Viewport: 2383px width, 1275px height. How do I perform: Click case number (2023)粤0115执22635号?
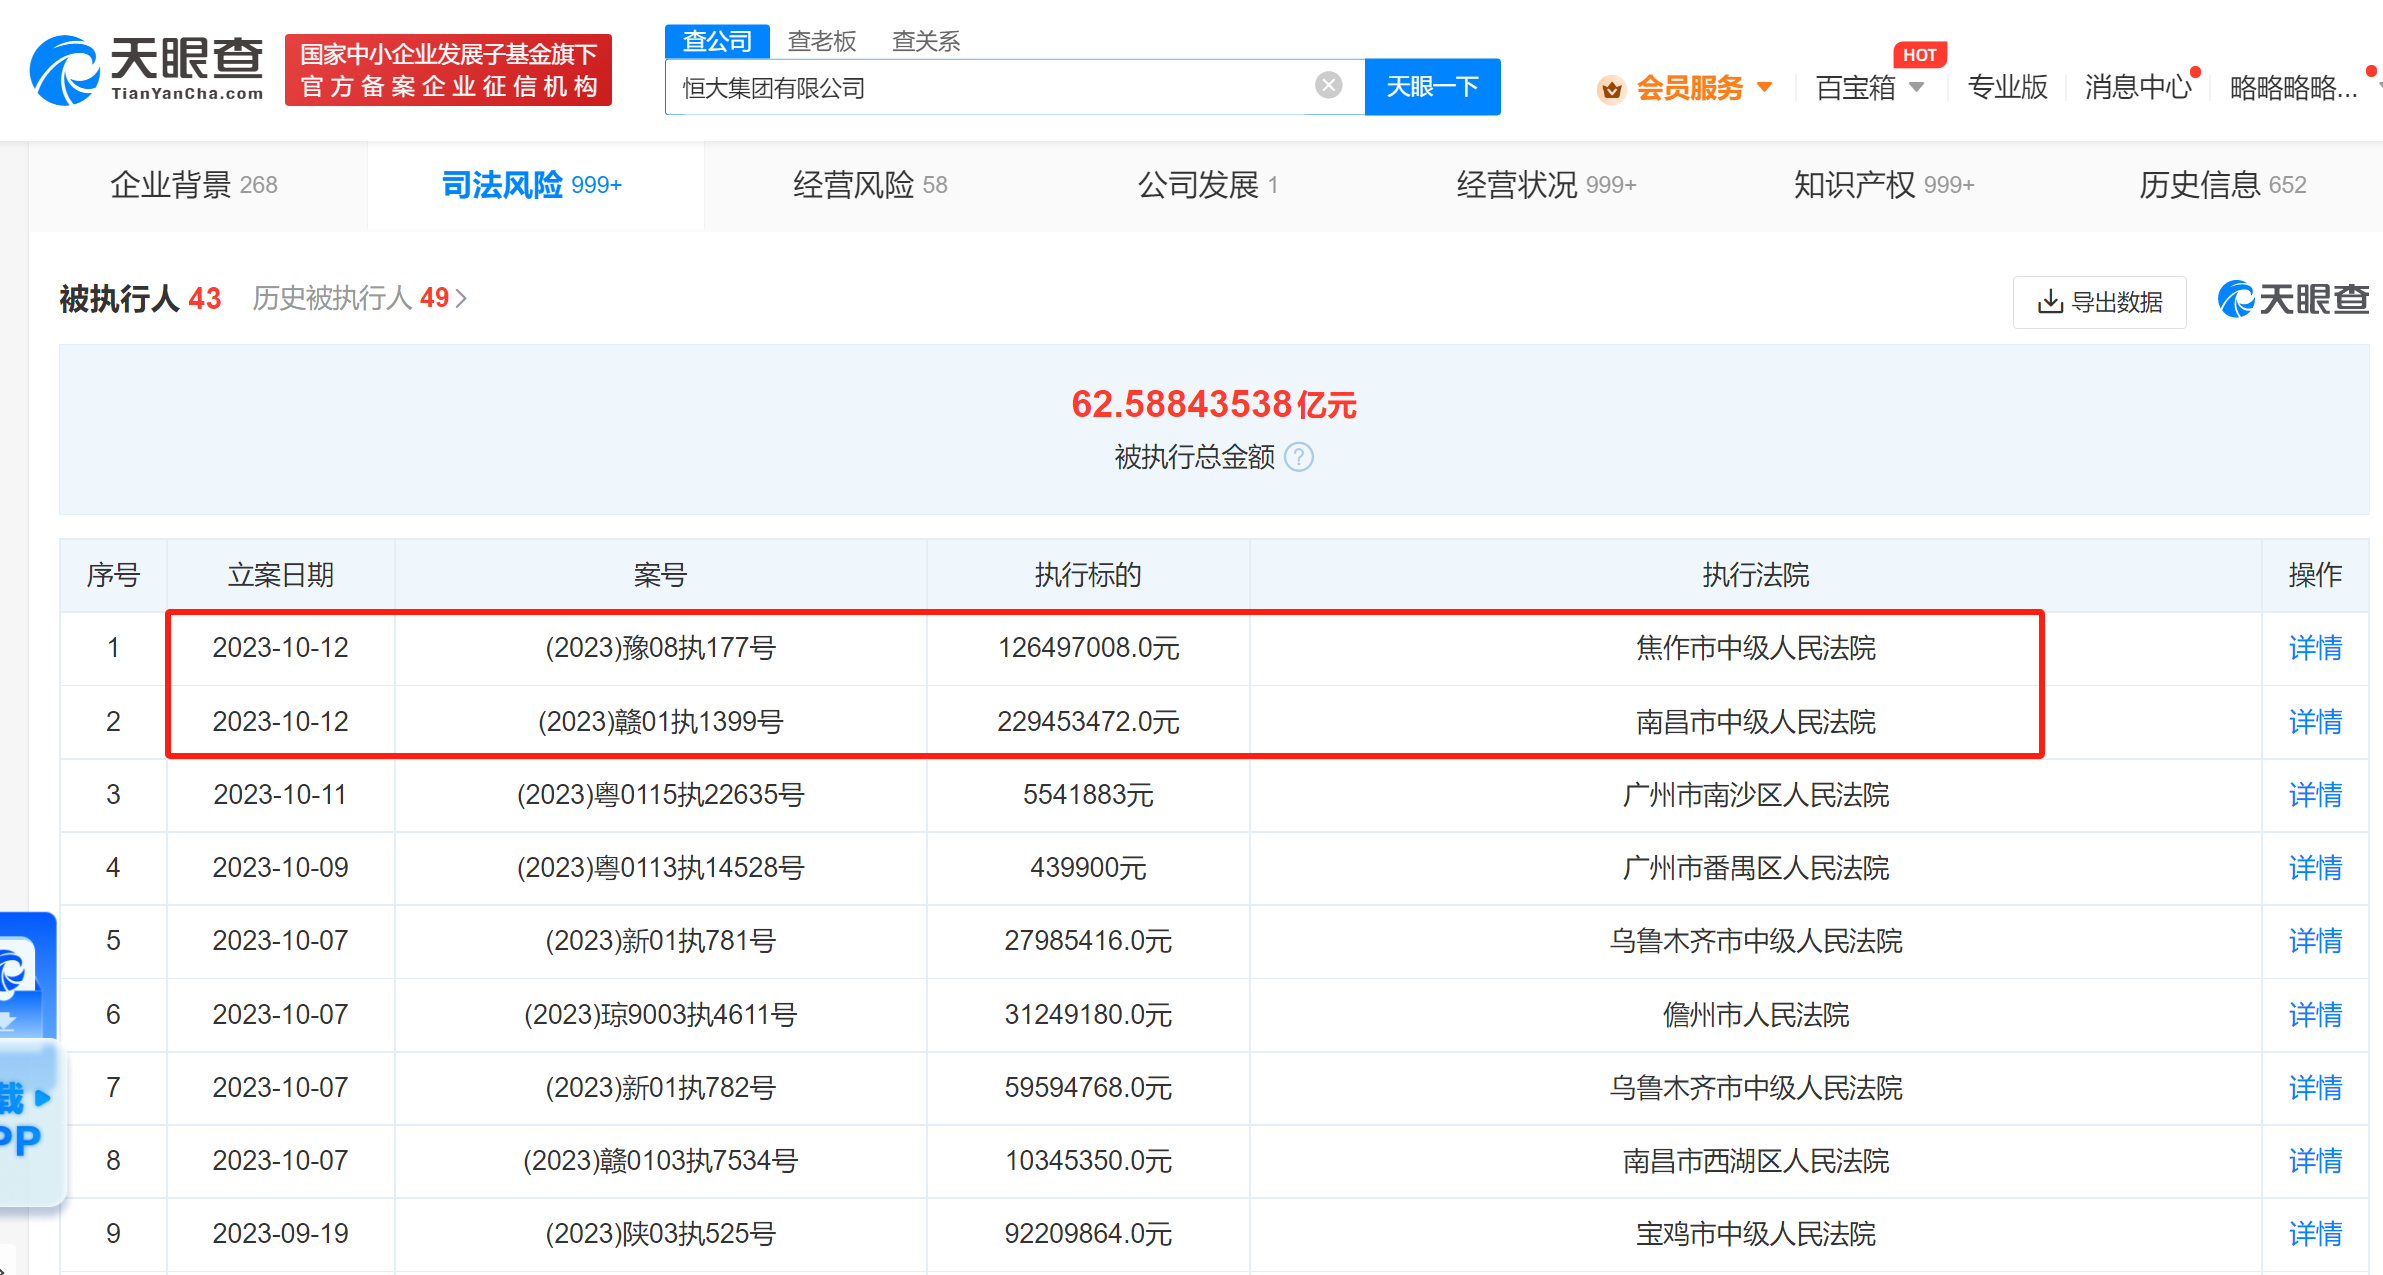(660, 795)
